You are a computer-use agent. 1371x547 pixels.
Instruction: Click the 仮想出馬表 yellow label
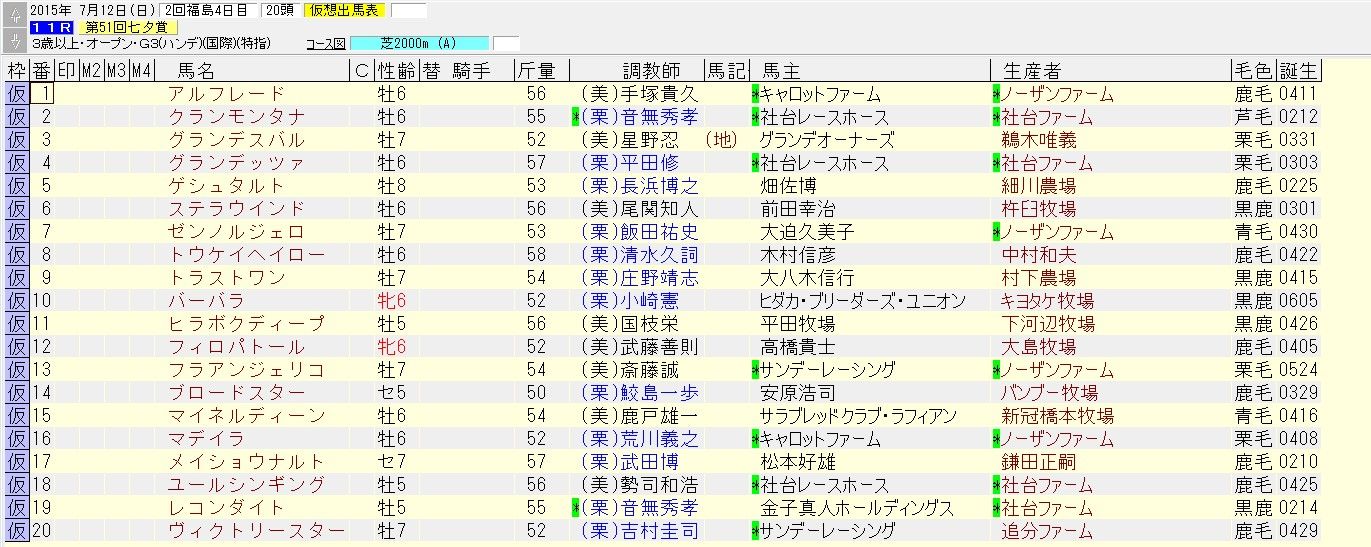(345, 11)
